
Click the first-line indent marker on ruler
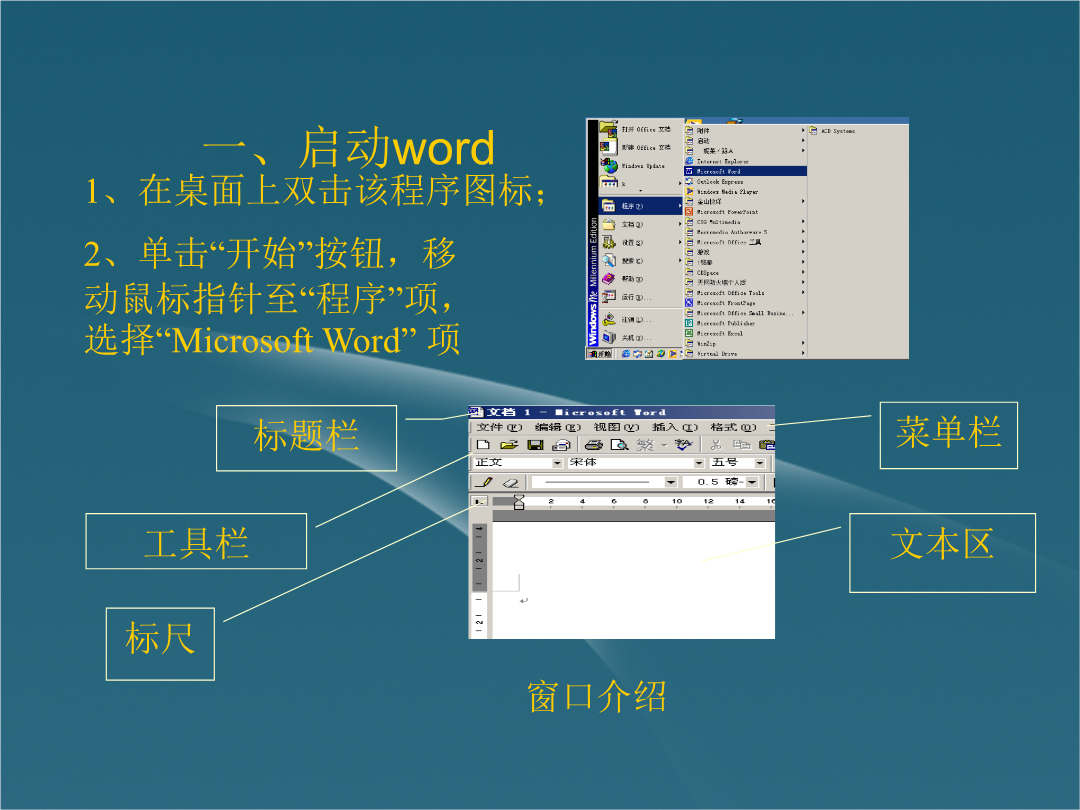click(519, 498)
